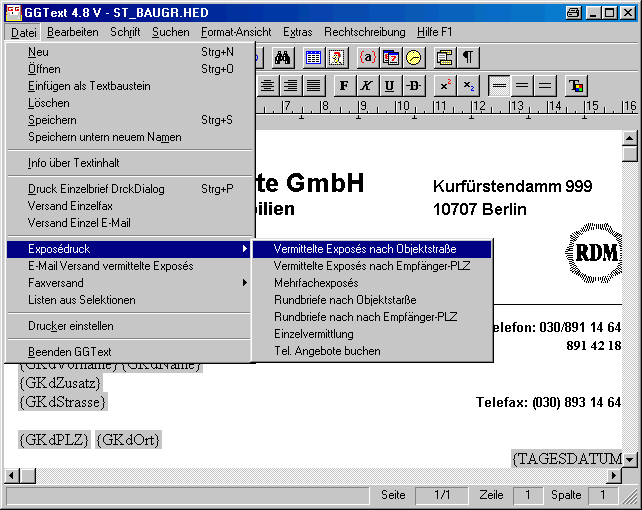
Task: Choose Neu from Datei menu
Action: coord(130,52)
